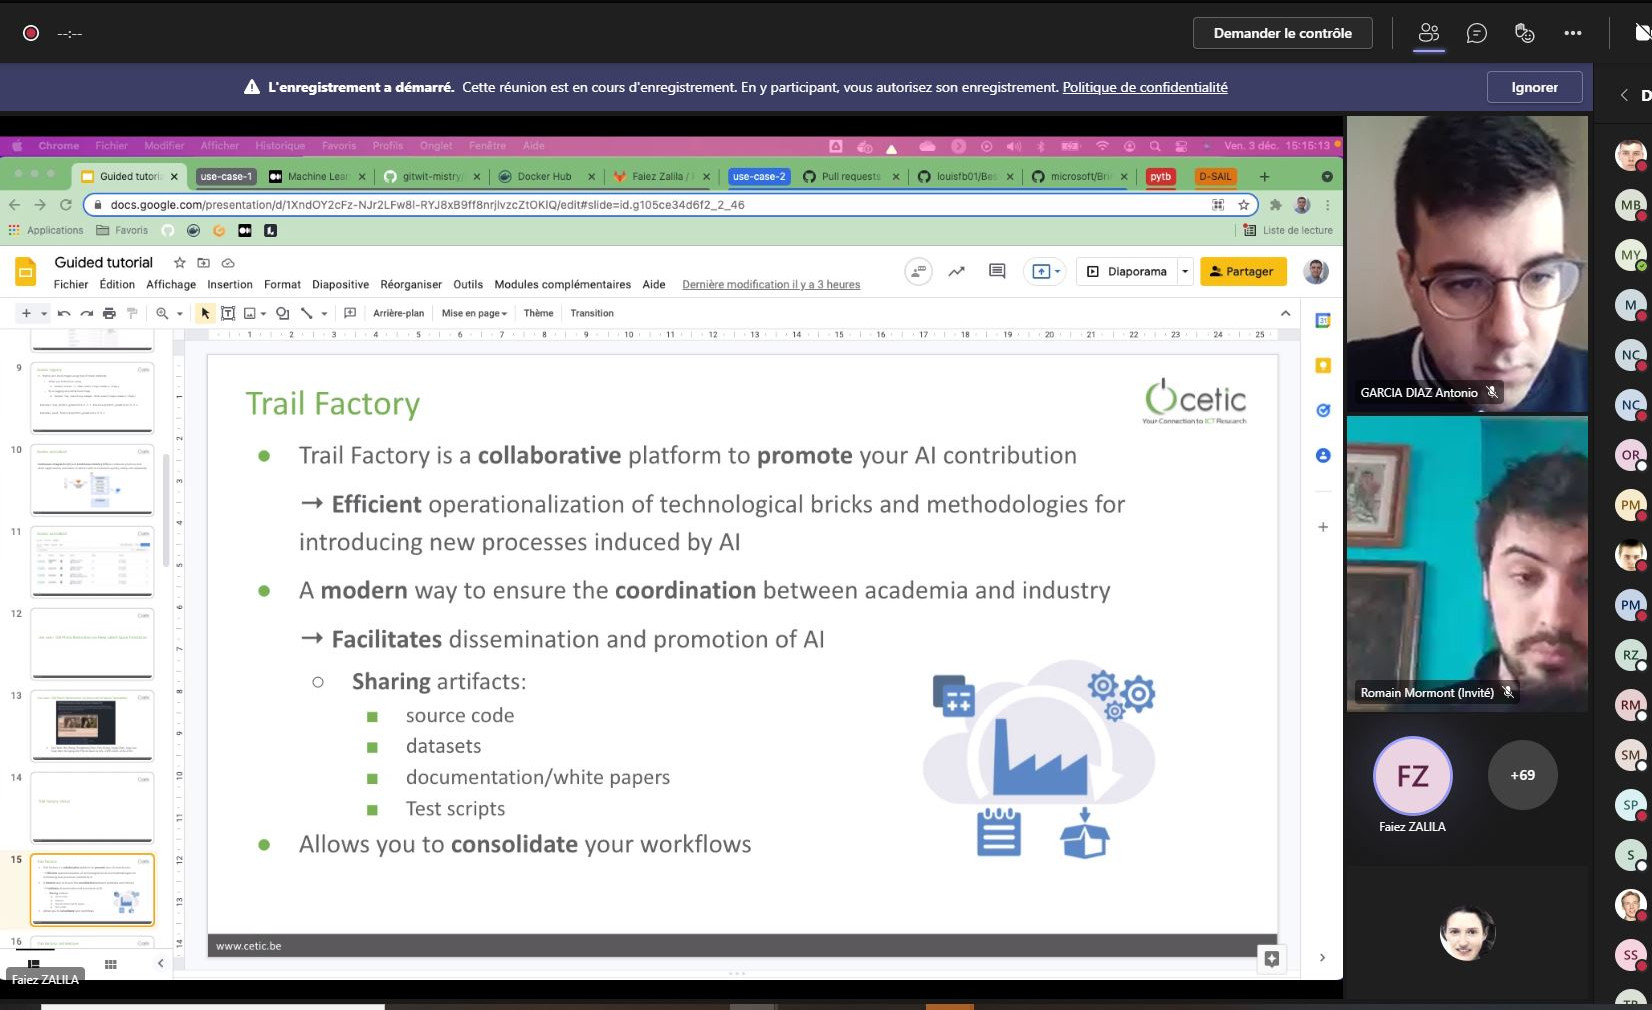Open the Insertion menu
Viewport: 1652px width, 1010px height.
coord(230,285)
